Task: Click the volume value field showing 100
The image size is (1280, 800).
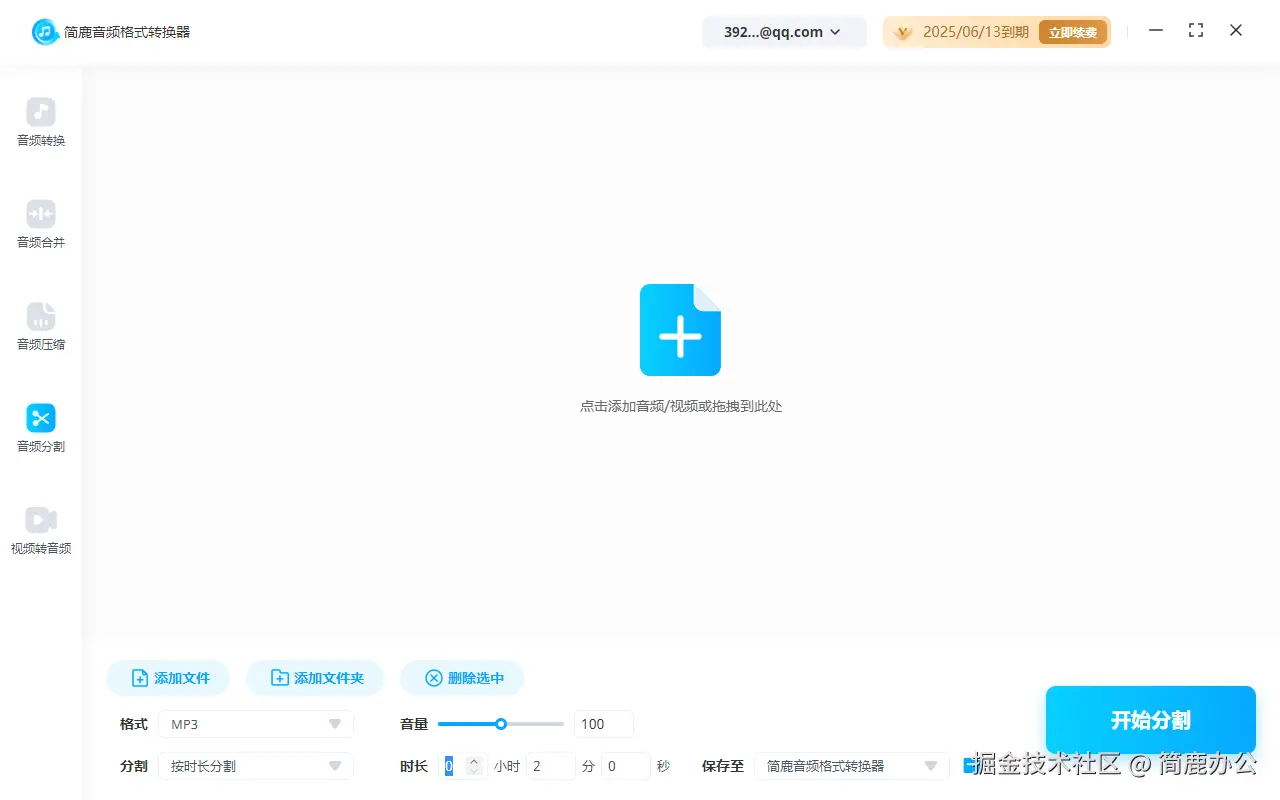Action: [604, 724]
